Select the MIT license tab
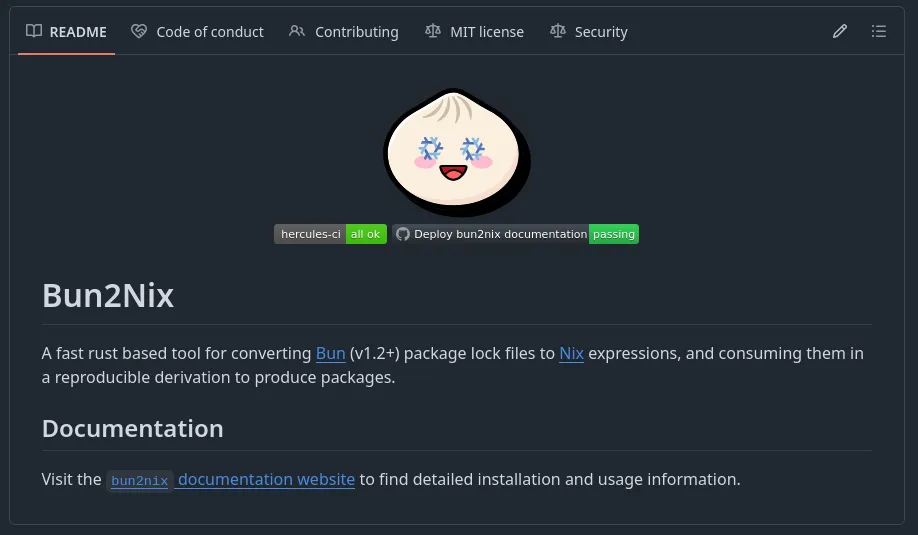 [x=486, y=32]
